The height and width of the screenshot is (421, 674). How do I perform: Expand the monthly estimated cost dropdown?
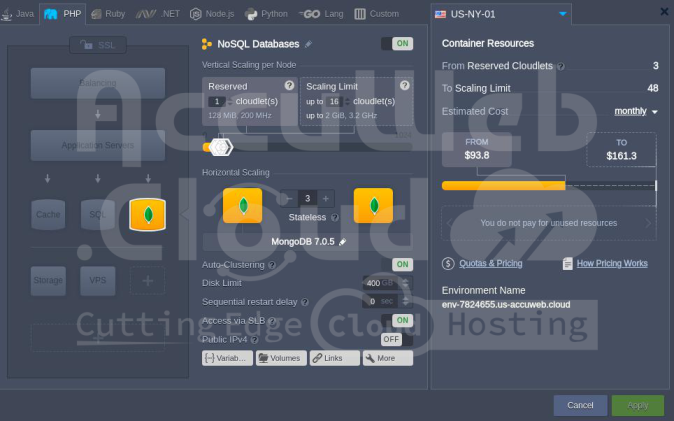[636, 111]
